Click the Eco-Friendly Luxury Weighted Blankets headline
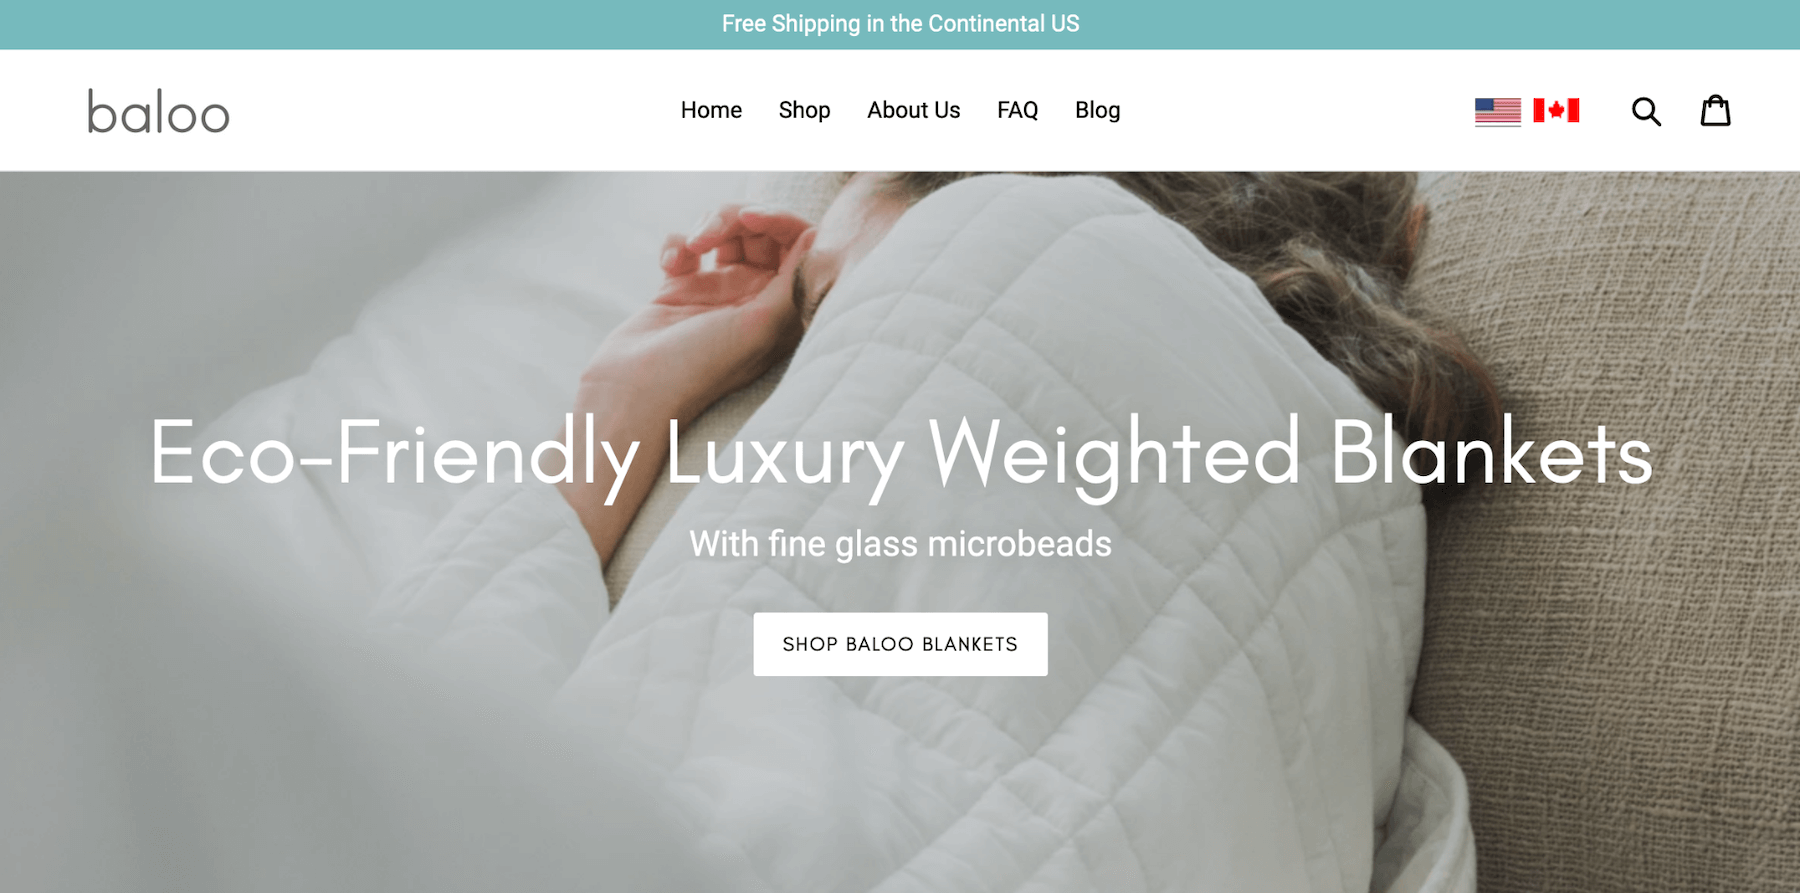This screenshot has height=893, width=1800. [x=900, y=455]
